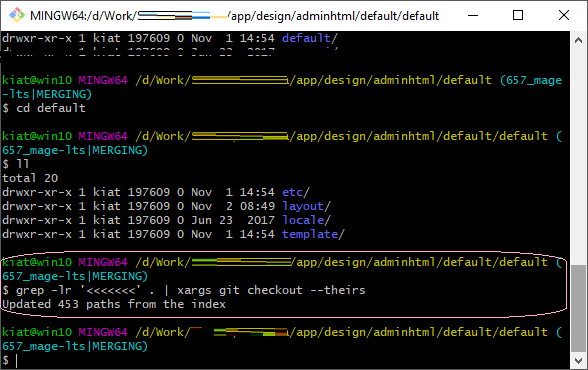Click the scrollbar down arrow
Viewport: 588px width, 370px height.
[x=578, y=361]
